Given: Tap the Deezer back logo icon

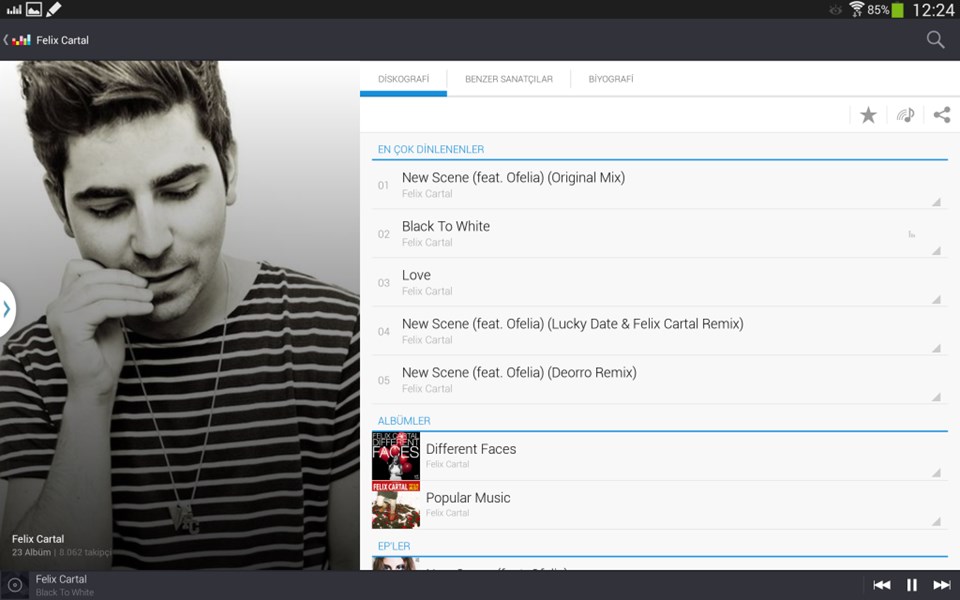Looking at the screenshot, I should [x=17, y=40].
